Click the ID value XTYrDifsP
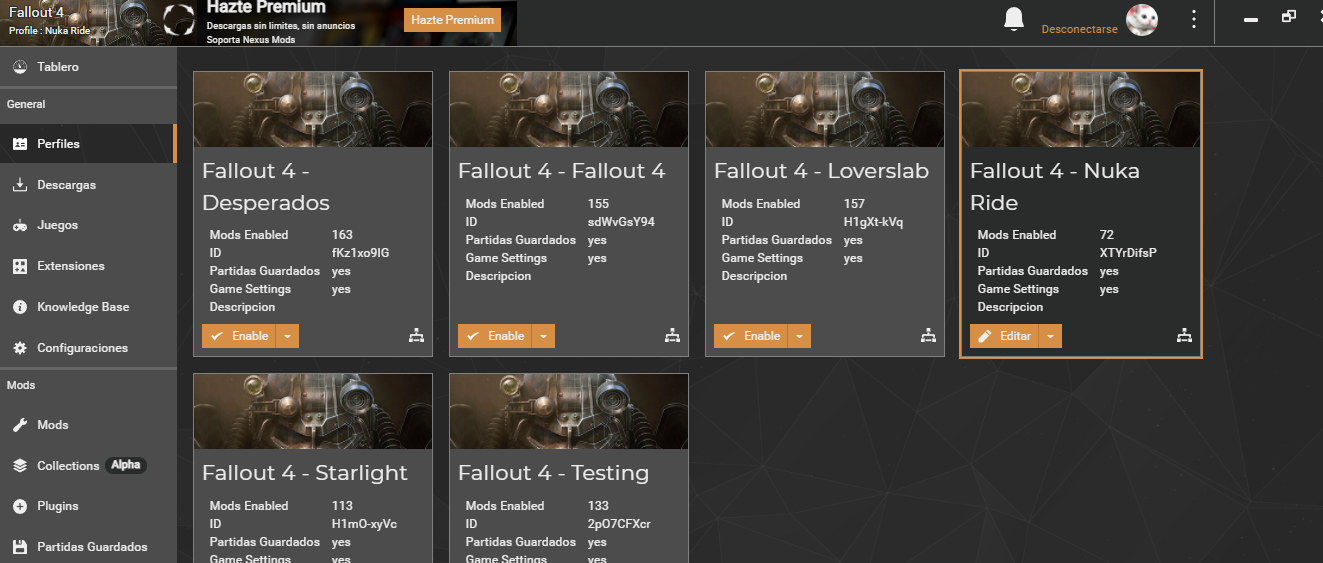 click(x=1128, y=253)
